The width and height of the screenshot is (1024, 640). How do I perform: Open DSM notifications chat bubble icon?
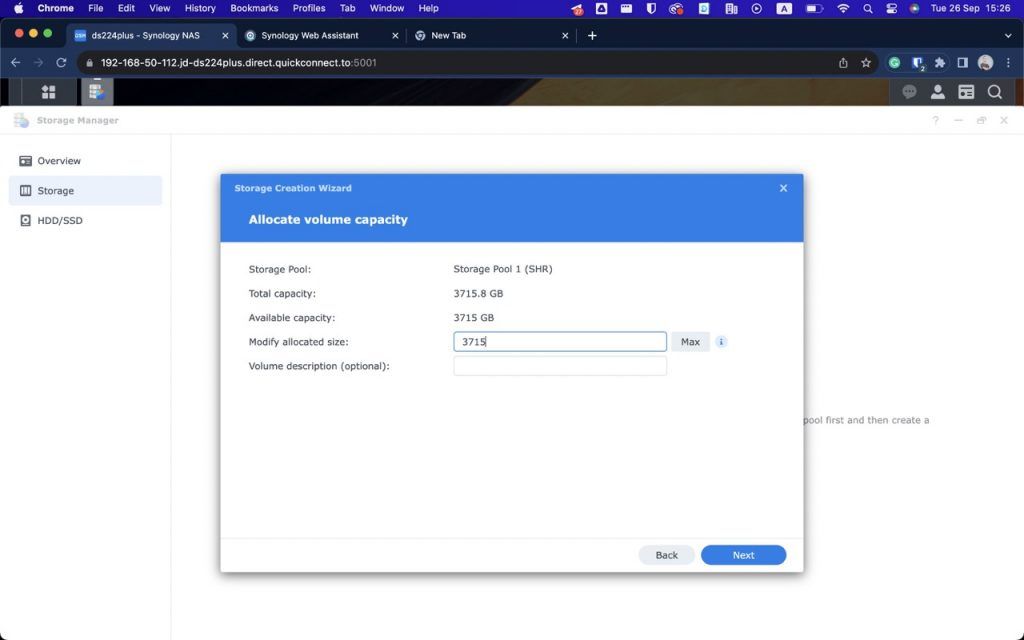coord(909,92)
